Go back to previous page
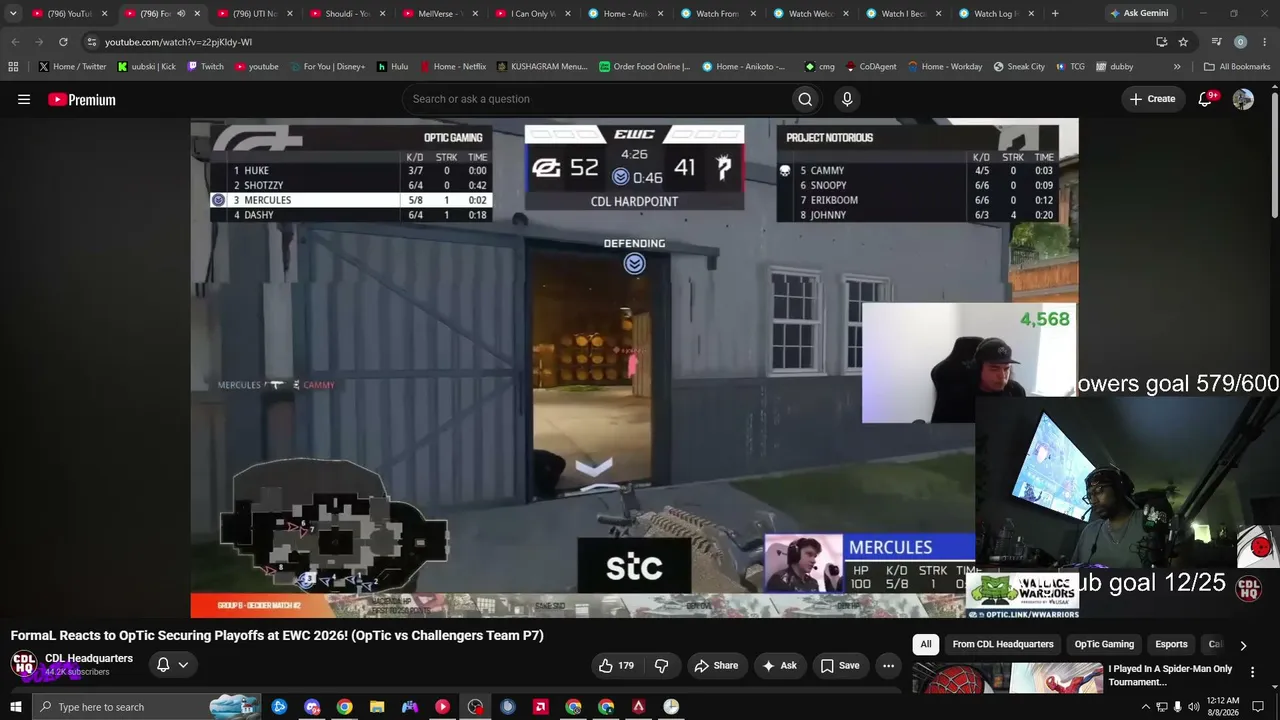Screen dimensions: 1280x720 click(15, 42)
